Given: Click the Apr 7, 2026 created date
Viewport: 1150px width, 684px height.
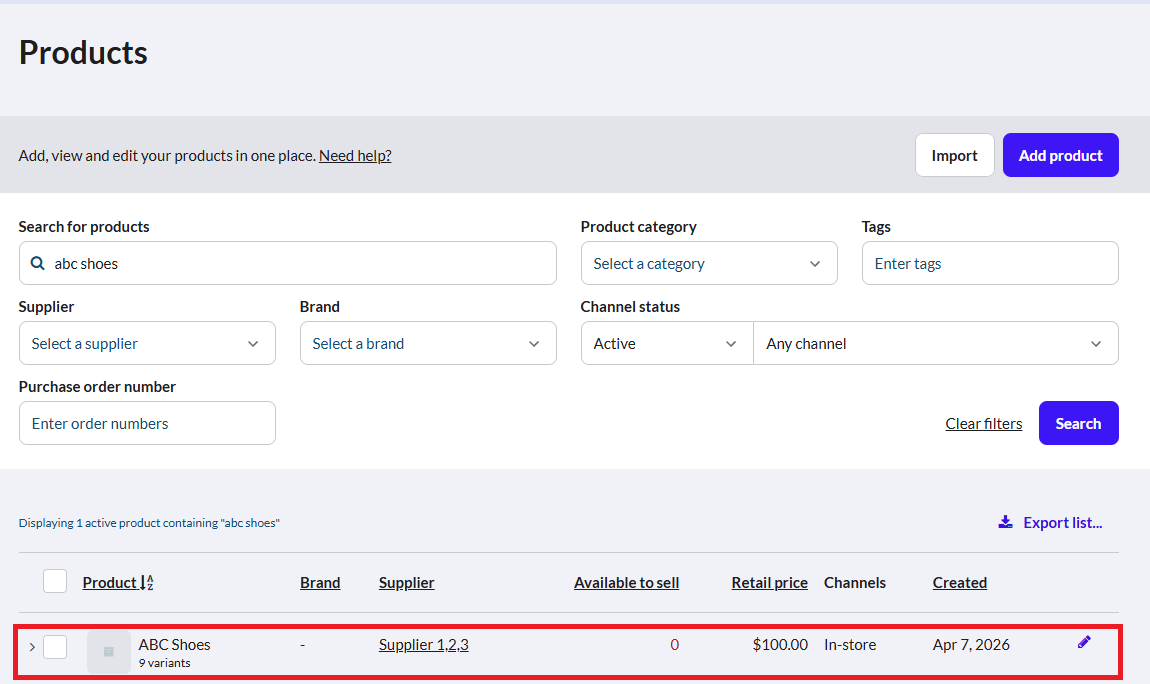Looking at the screenshot, I should click(971, 644).
